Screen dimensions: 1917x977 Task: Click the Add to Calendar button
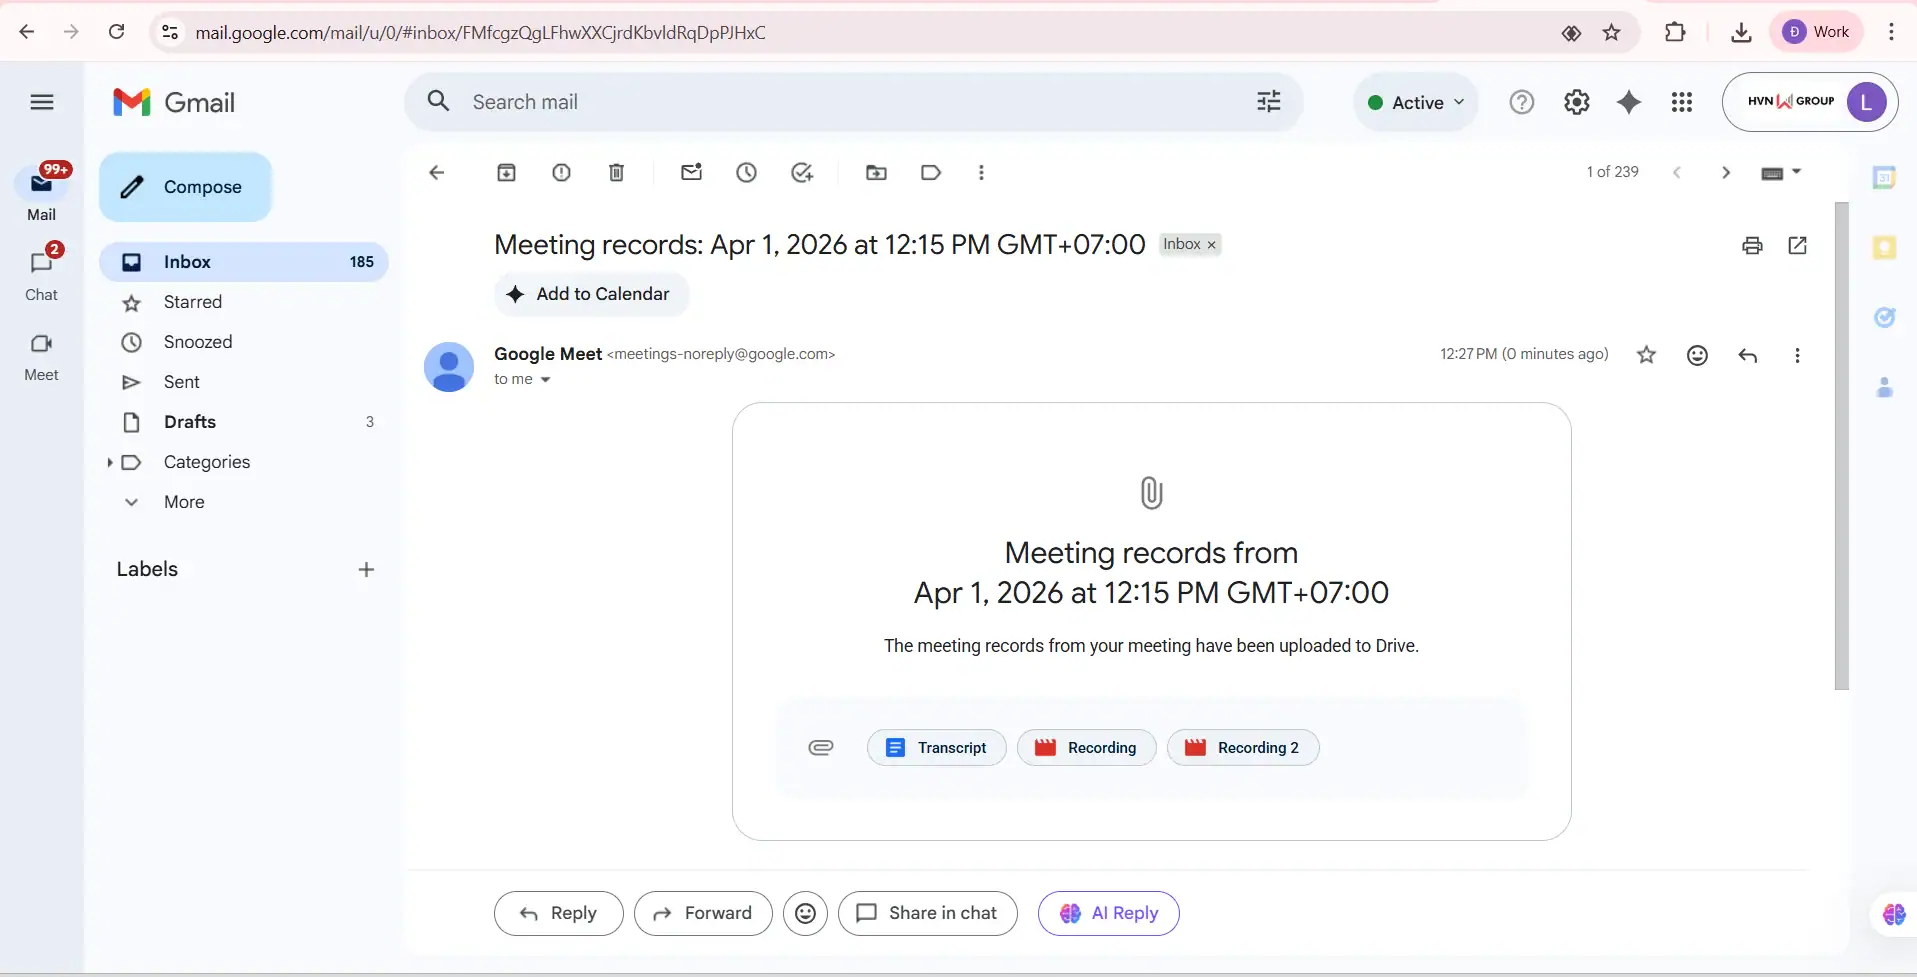[x=590, y=294]
